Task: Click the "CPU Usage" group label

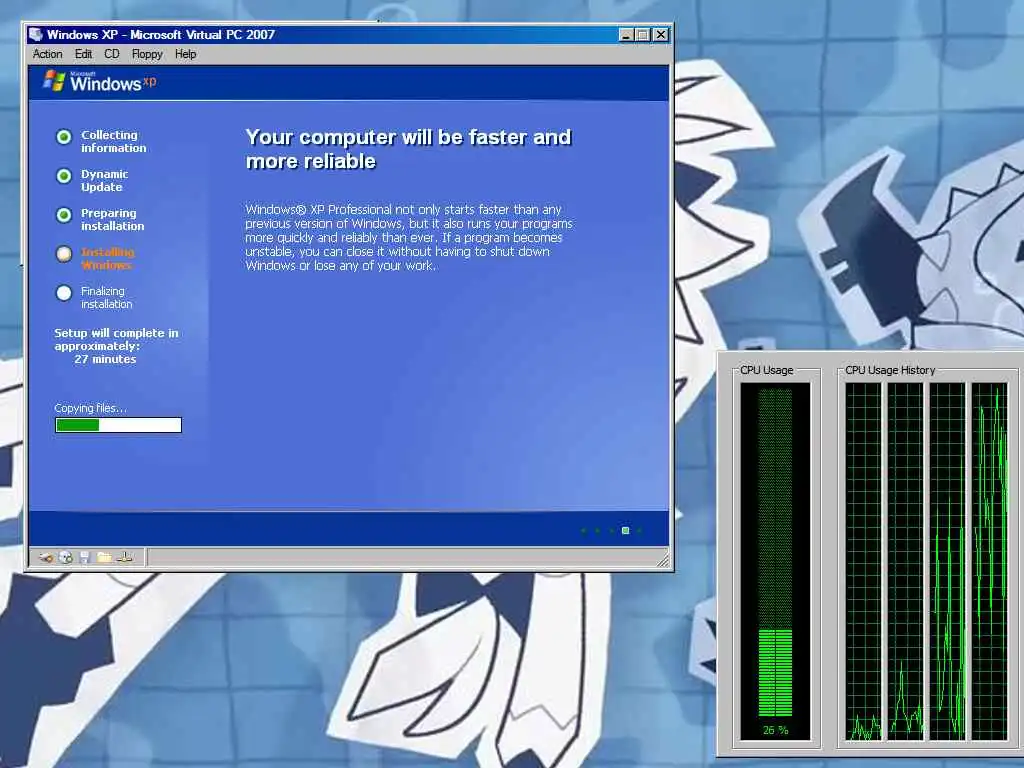Action: (x=767, y=370)
